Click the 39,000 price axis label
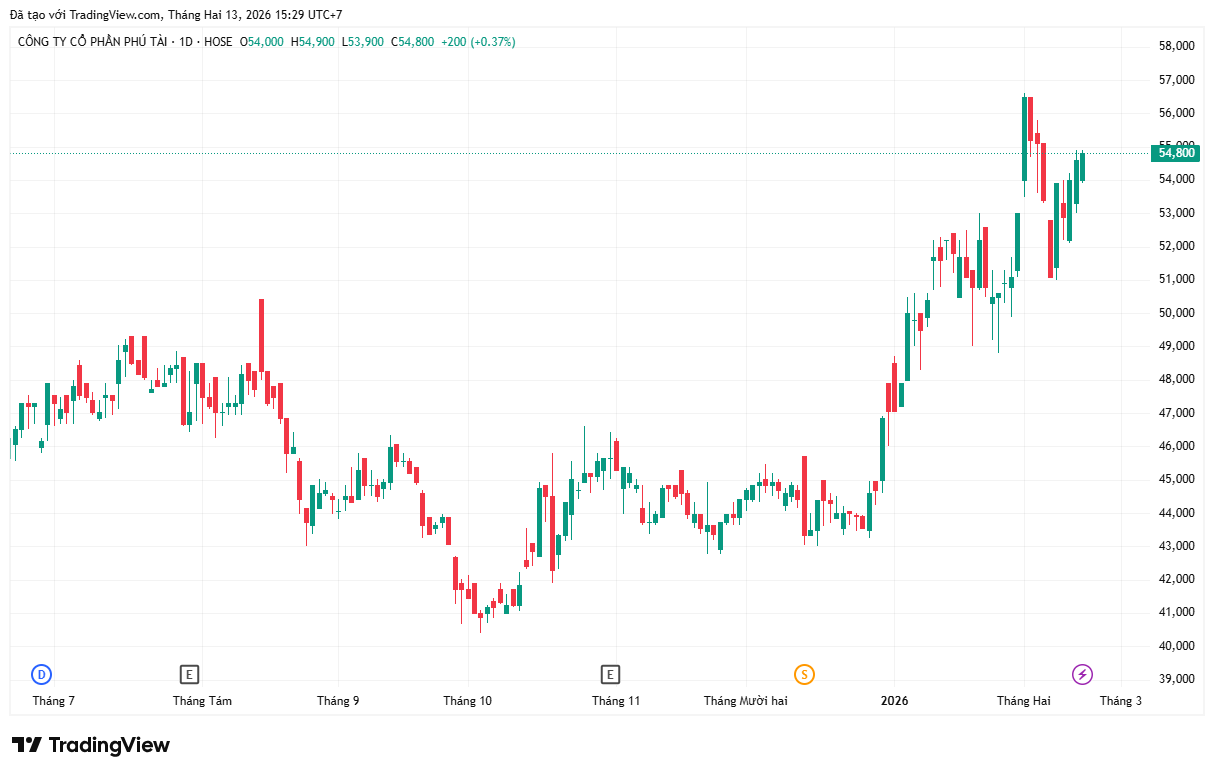 point(1176,679)
